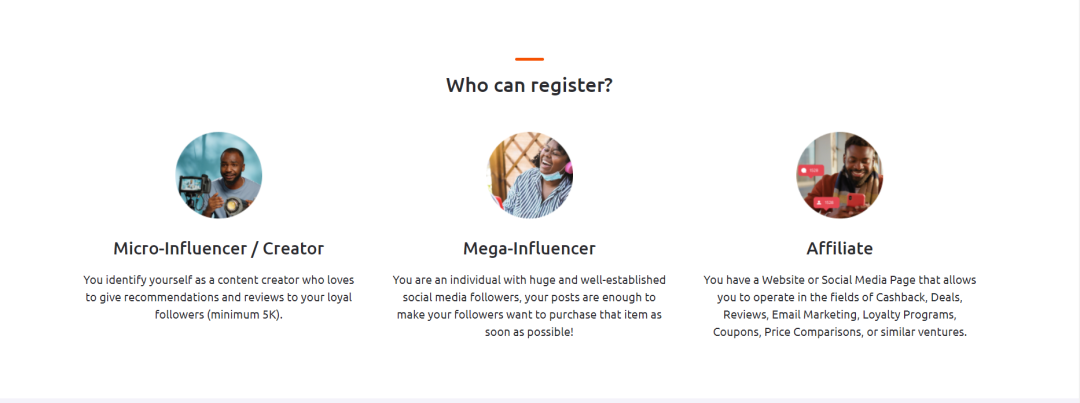Click the Micro-Influencer / Creator circular photo
The image size is (1080, 403).
tap(219, 175)
